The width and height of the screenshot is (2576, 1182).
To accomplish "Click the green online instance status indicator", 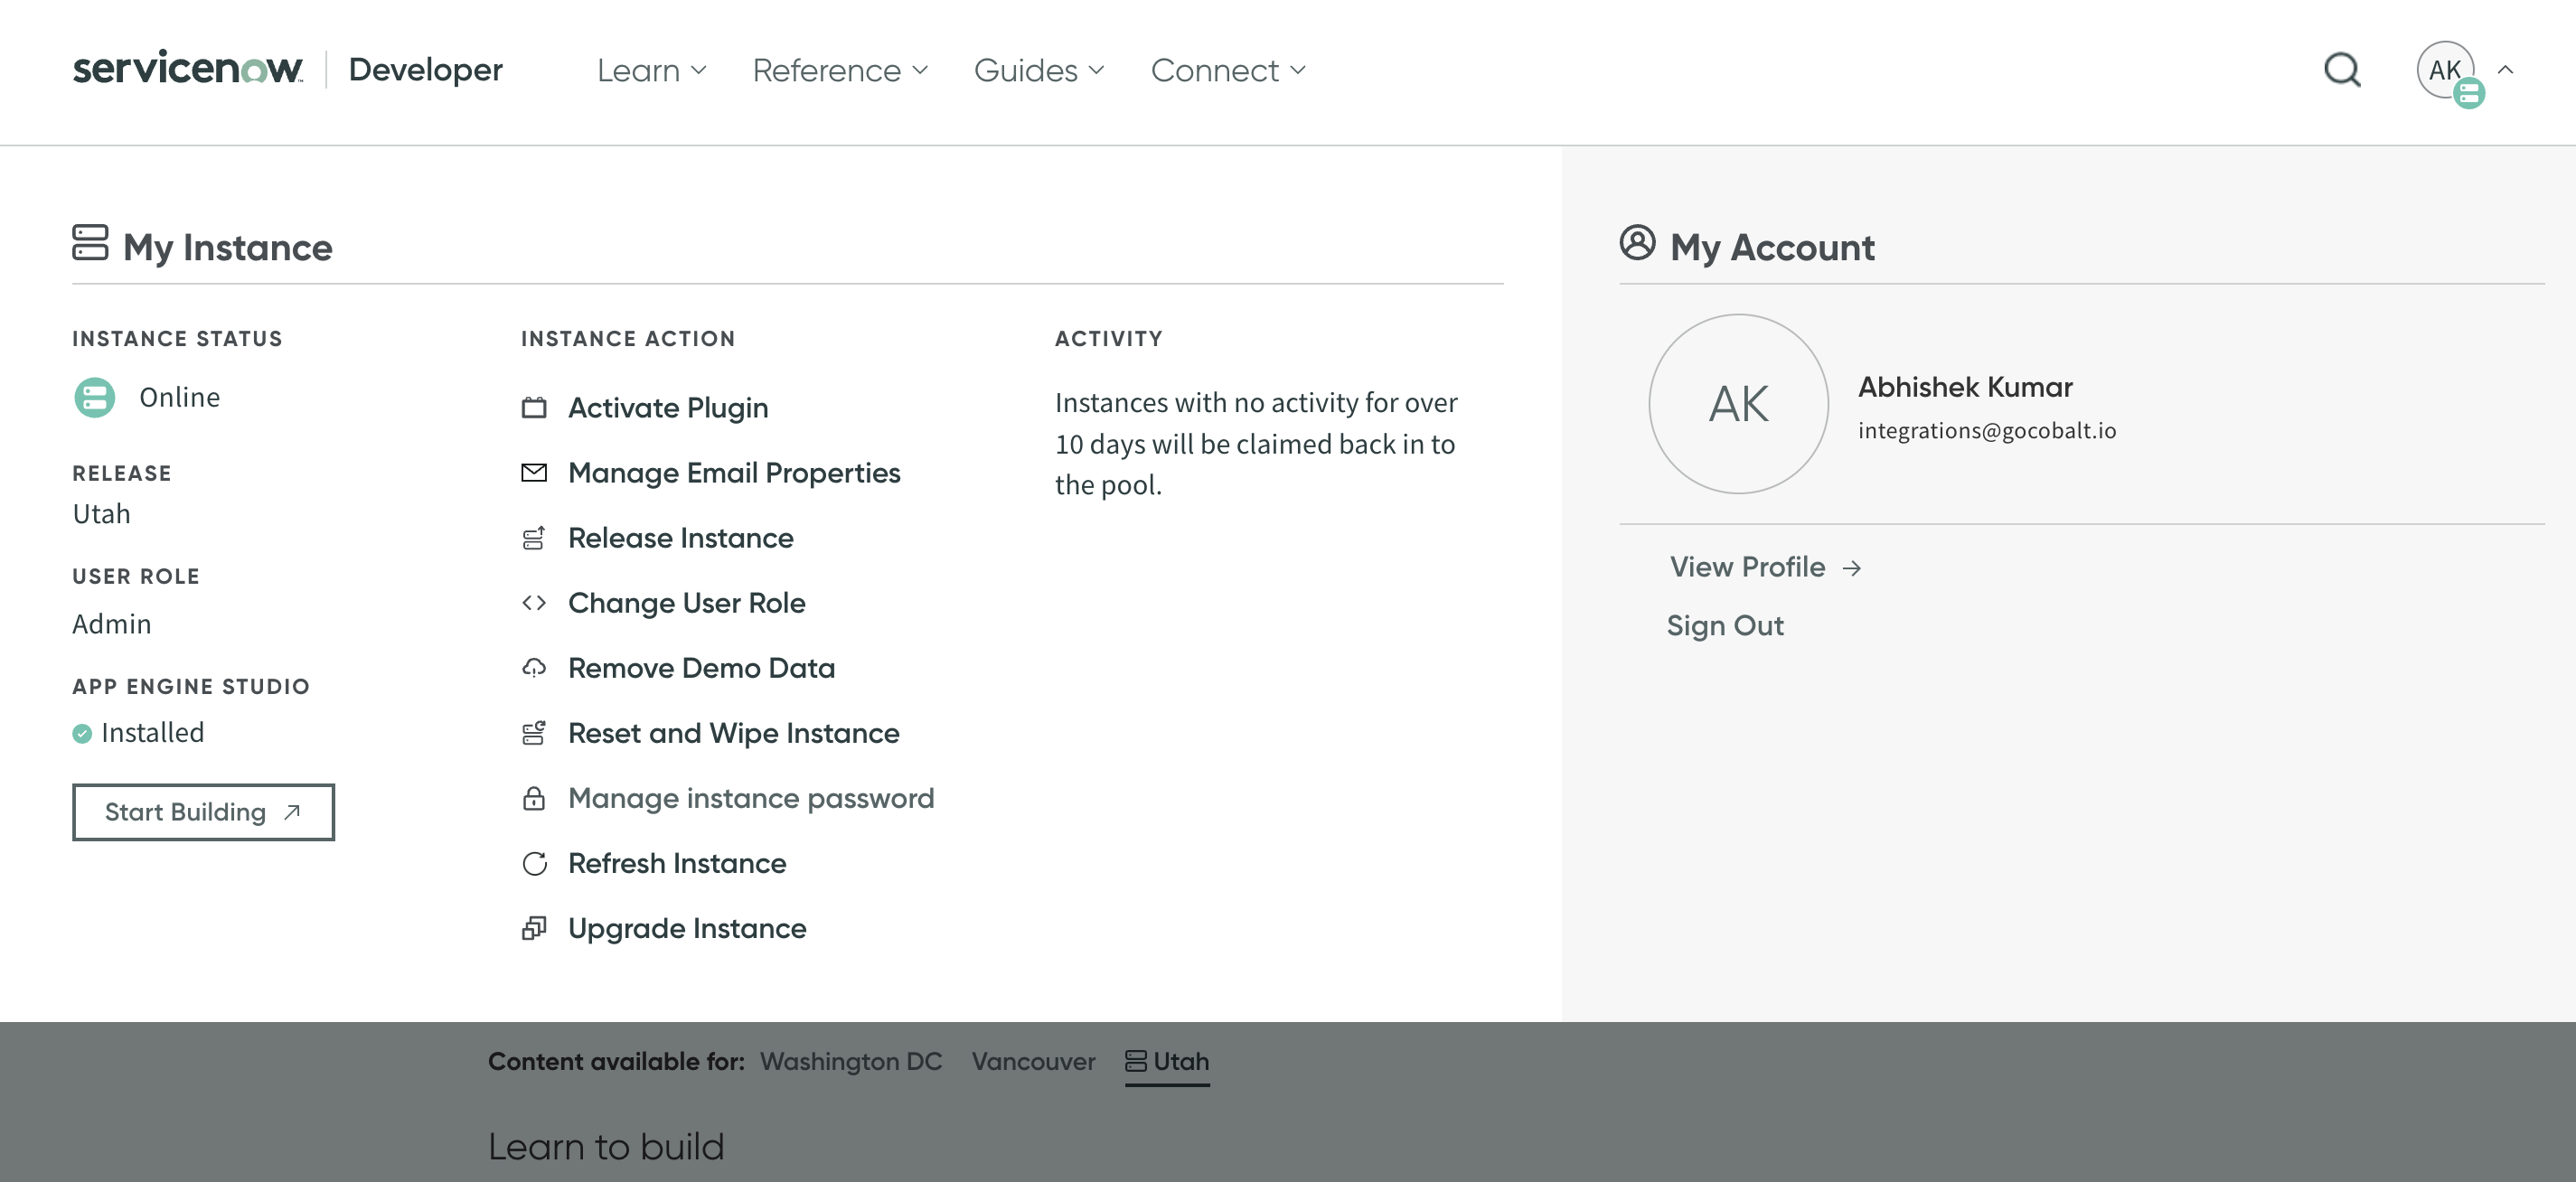I will pyautogui.click(x=95, y=397).
